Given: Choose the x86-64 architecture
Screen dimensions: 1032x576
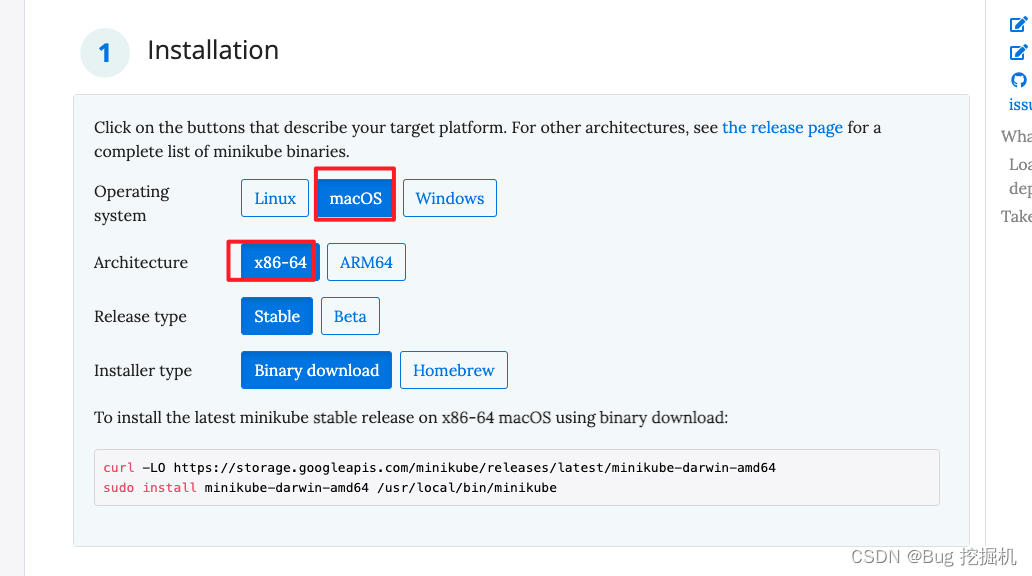Looking at the screenshot, I should [280, 262].
